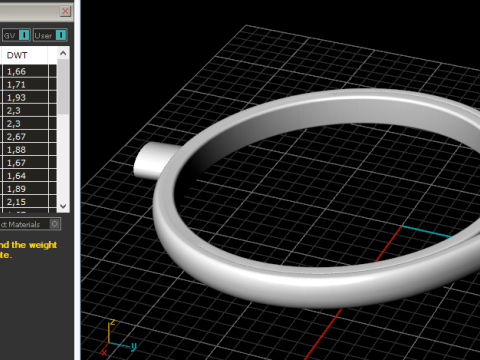
Task: Close the weight panel with red X
Action: coord(65,11)
